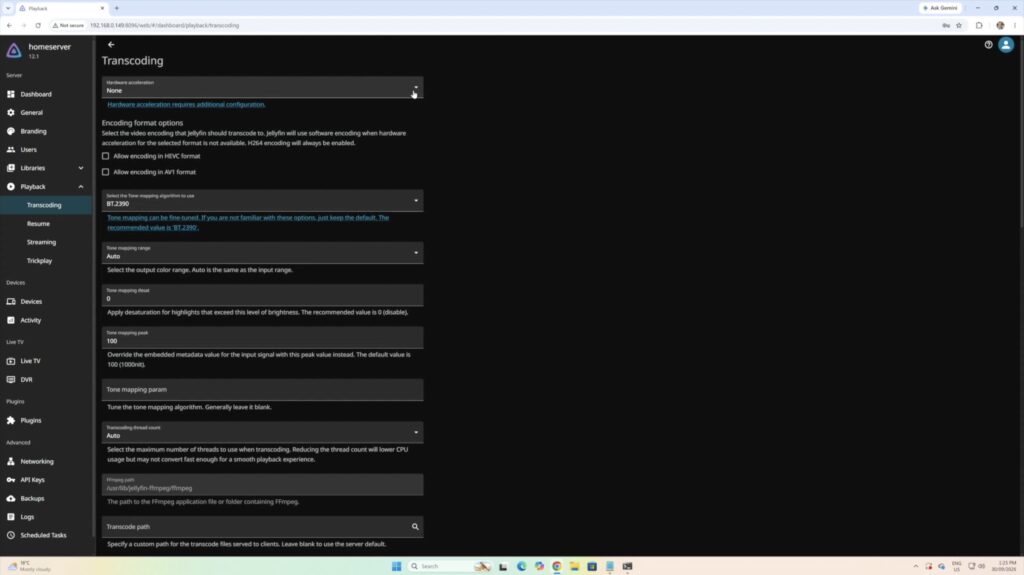Image resolution: width=1024 pixels, height=575 pixels.
Task: Click the Libraries icon
Action: (10, 168)
